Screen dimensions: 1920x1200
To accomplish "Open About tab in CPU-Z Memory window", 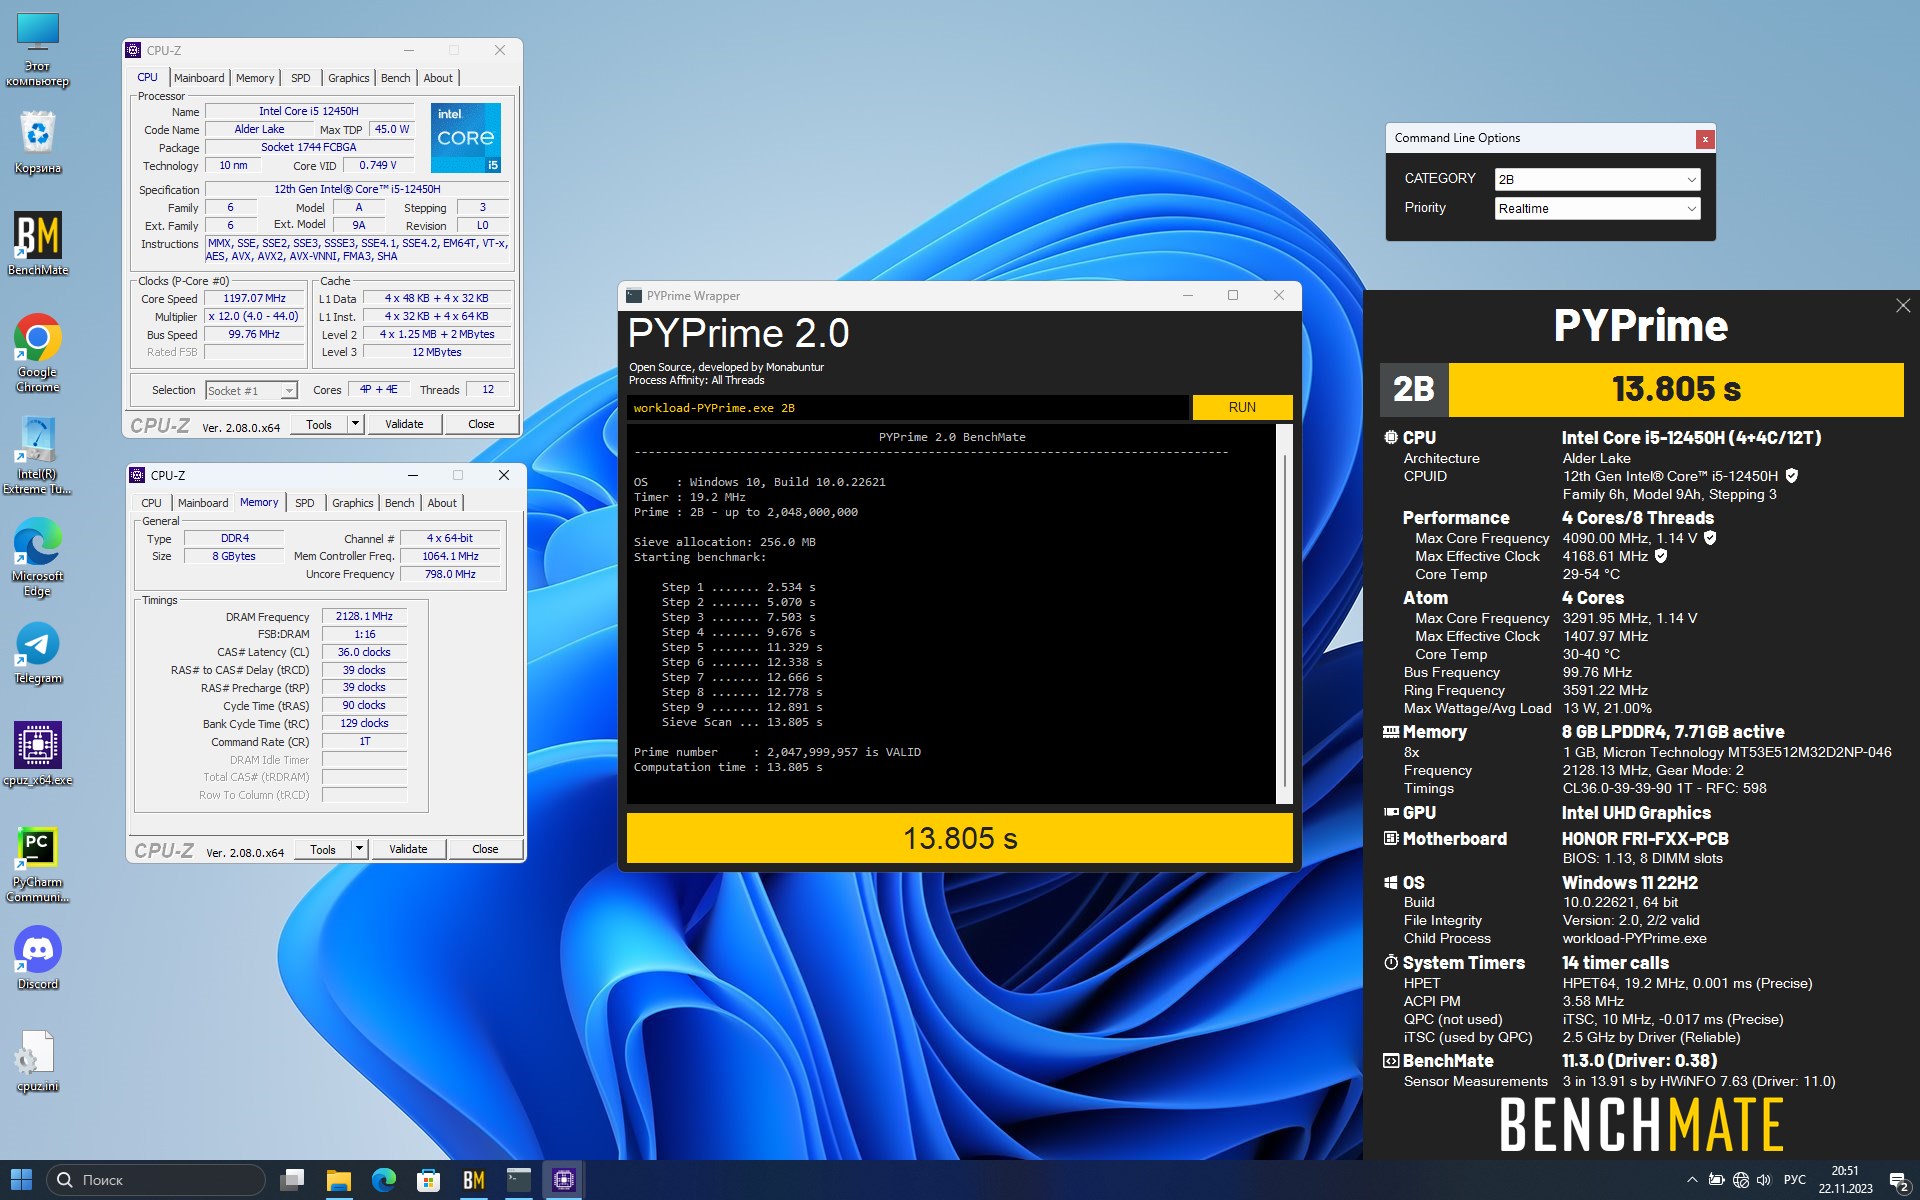I will tap(442, 503).
